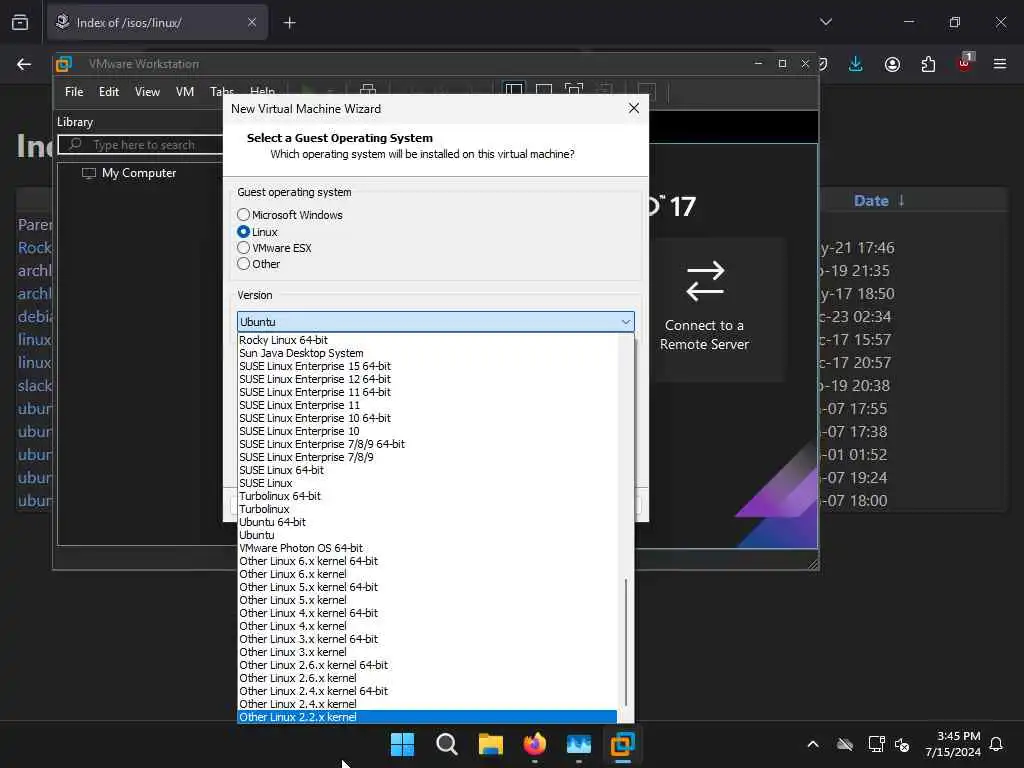This screenshot has height=768, width=1024.
Task: Open Firefox extensions puzzle icon
Action: pyautogui.click(x=928, y=64)
